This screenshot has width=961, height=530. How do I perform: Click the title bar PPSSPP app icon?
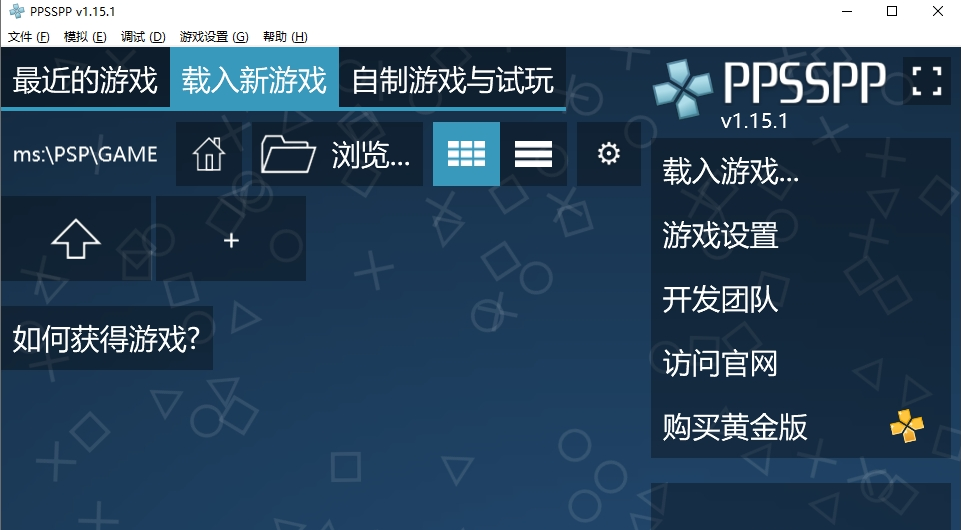[x=17, y=12]
